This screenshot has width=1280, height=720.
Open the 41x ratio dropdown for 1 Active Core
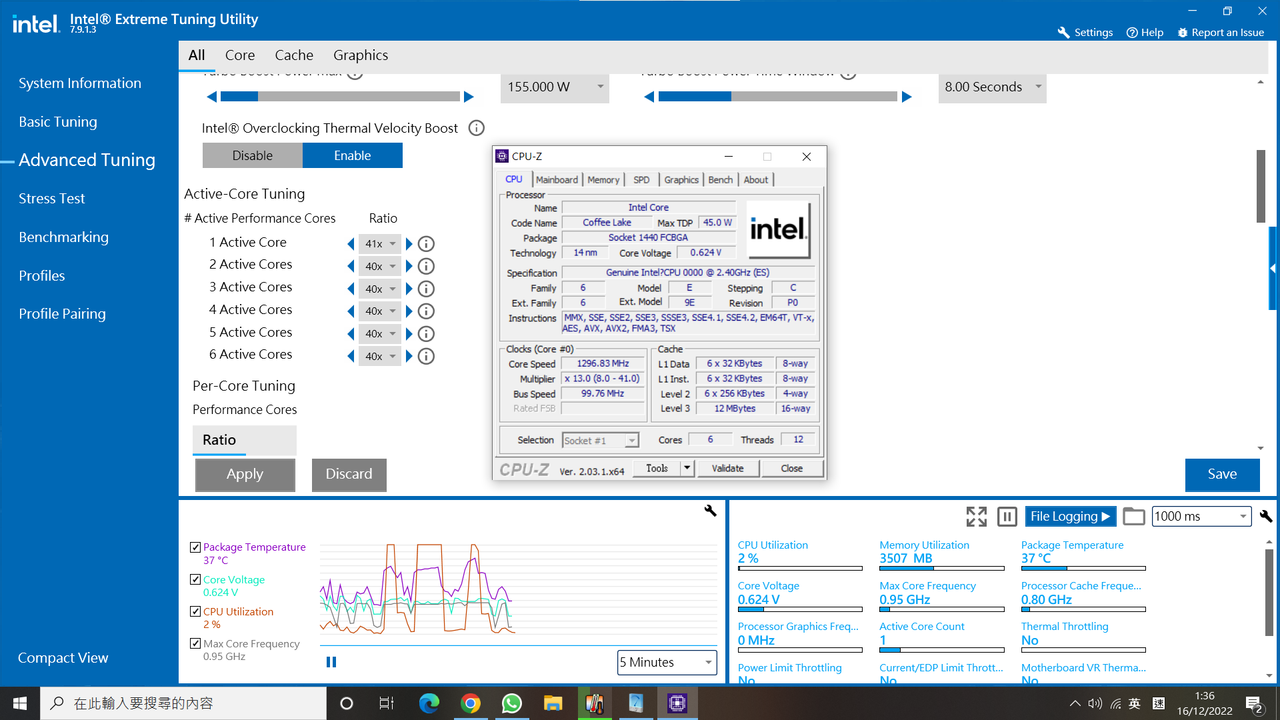380,244
